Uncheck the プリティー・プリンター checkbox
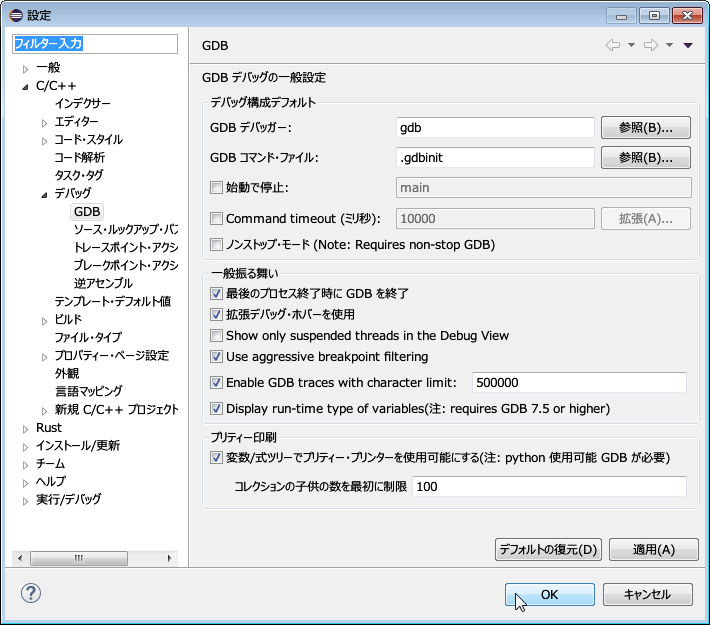Image resolution: width=710 pixels, height=625 pixels. (x=216, y=457)
